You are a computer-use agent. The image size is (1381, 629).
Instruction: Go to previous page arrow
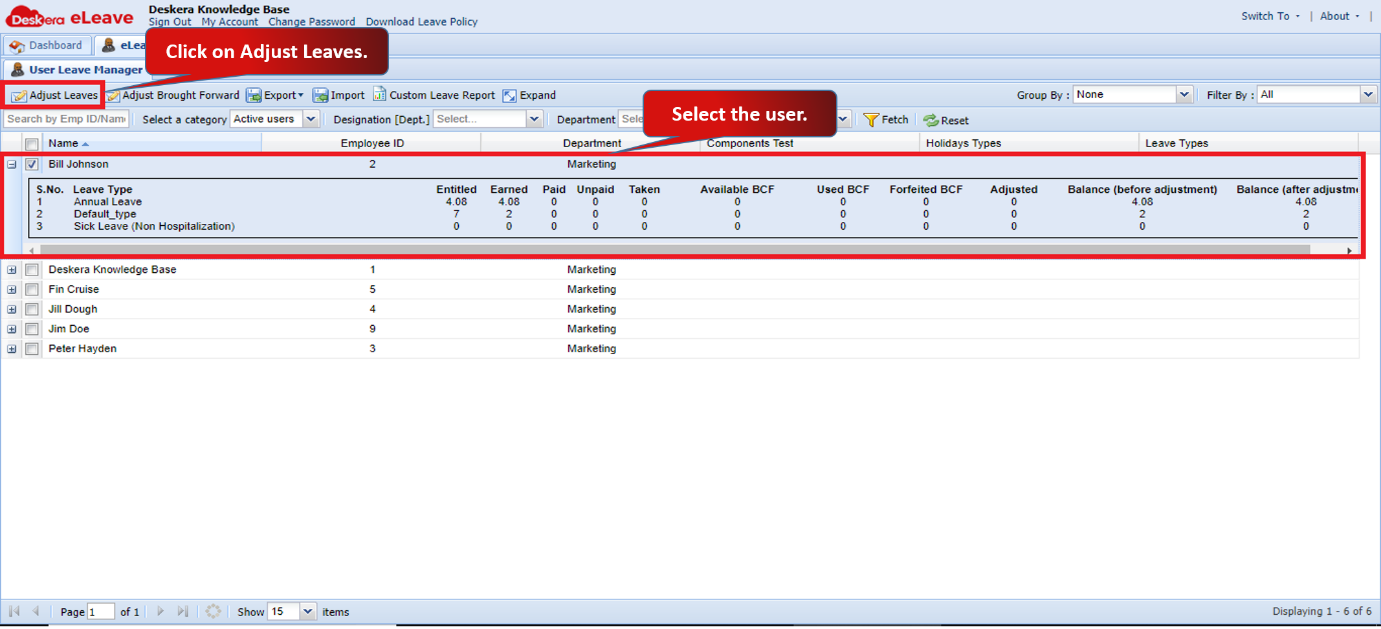pyautogui.click(x=36, y=611)
